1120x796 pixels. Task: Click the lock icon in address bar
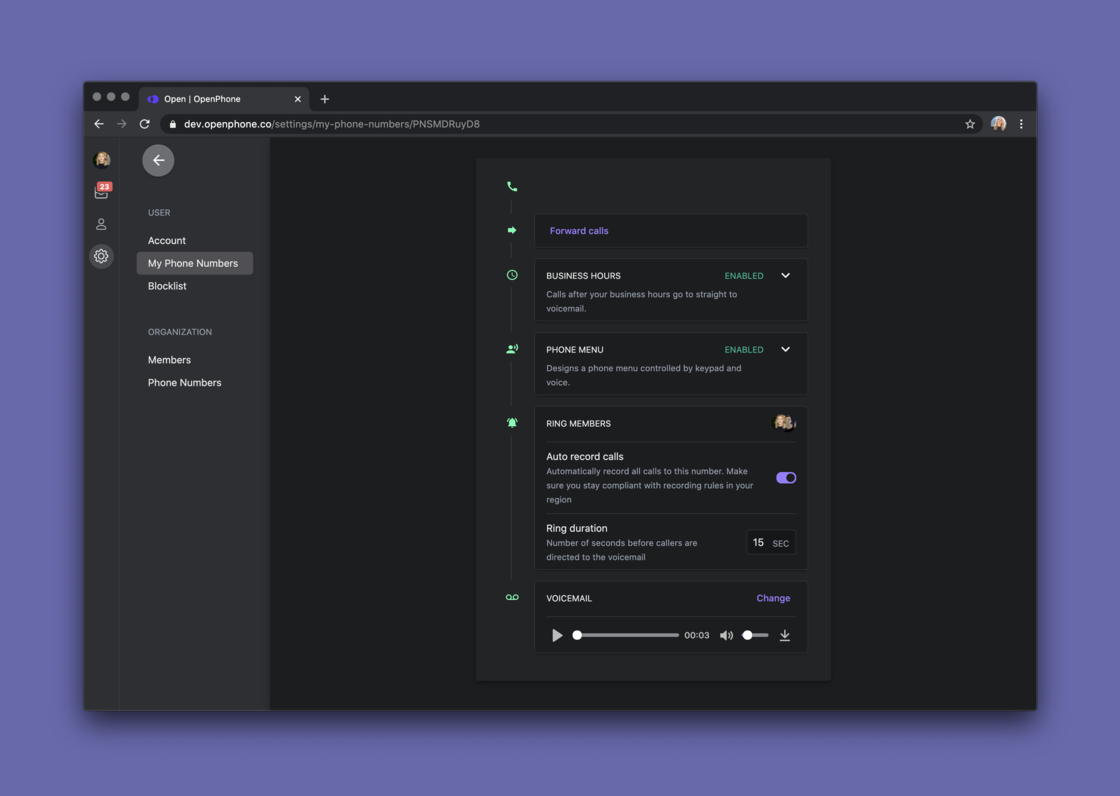173,124
